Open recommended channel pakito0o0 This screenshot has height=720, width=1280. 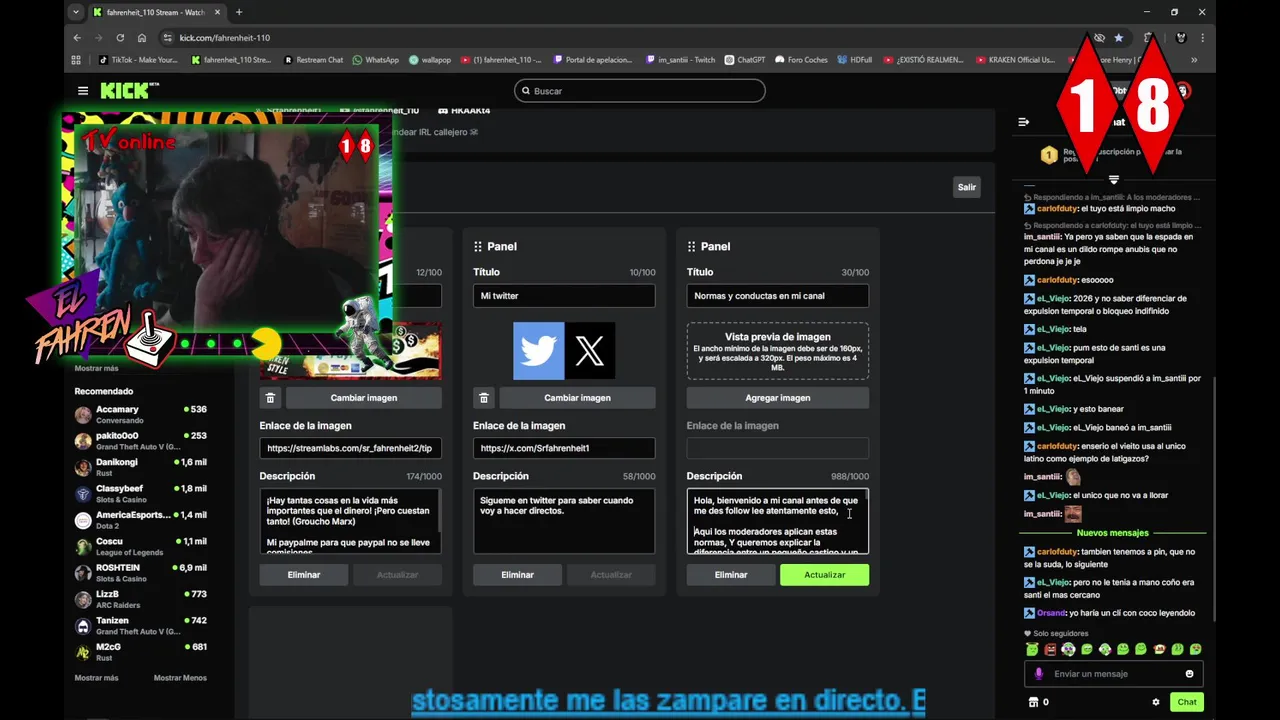(141, 441)
